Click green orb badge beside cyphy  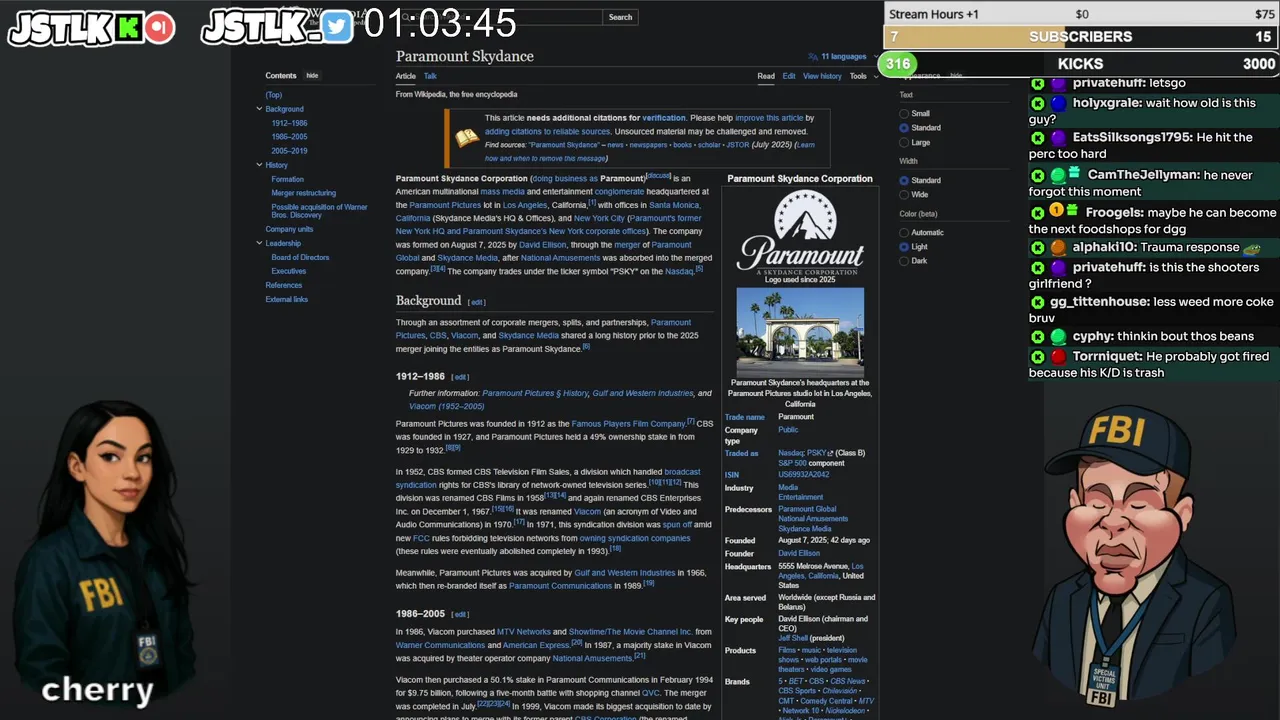tap(1058, 337)
